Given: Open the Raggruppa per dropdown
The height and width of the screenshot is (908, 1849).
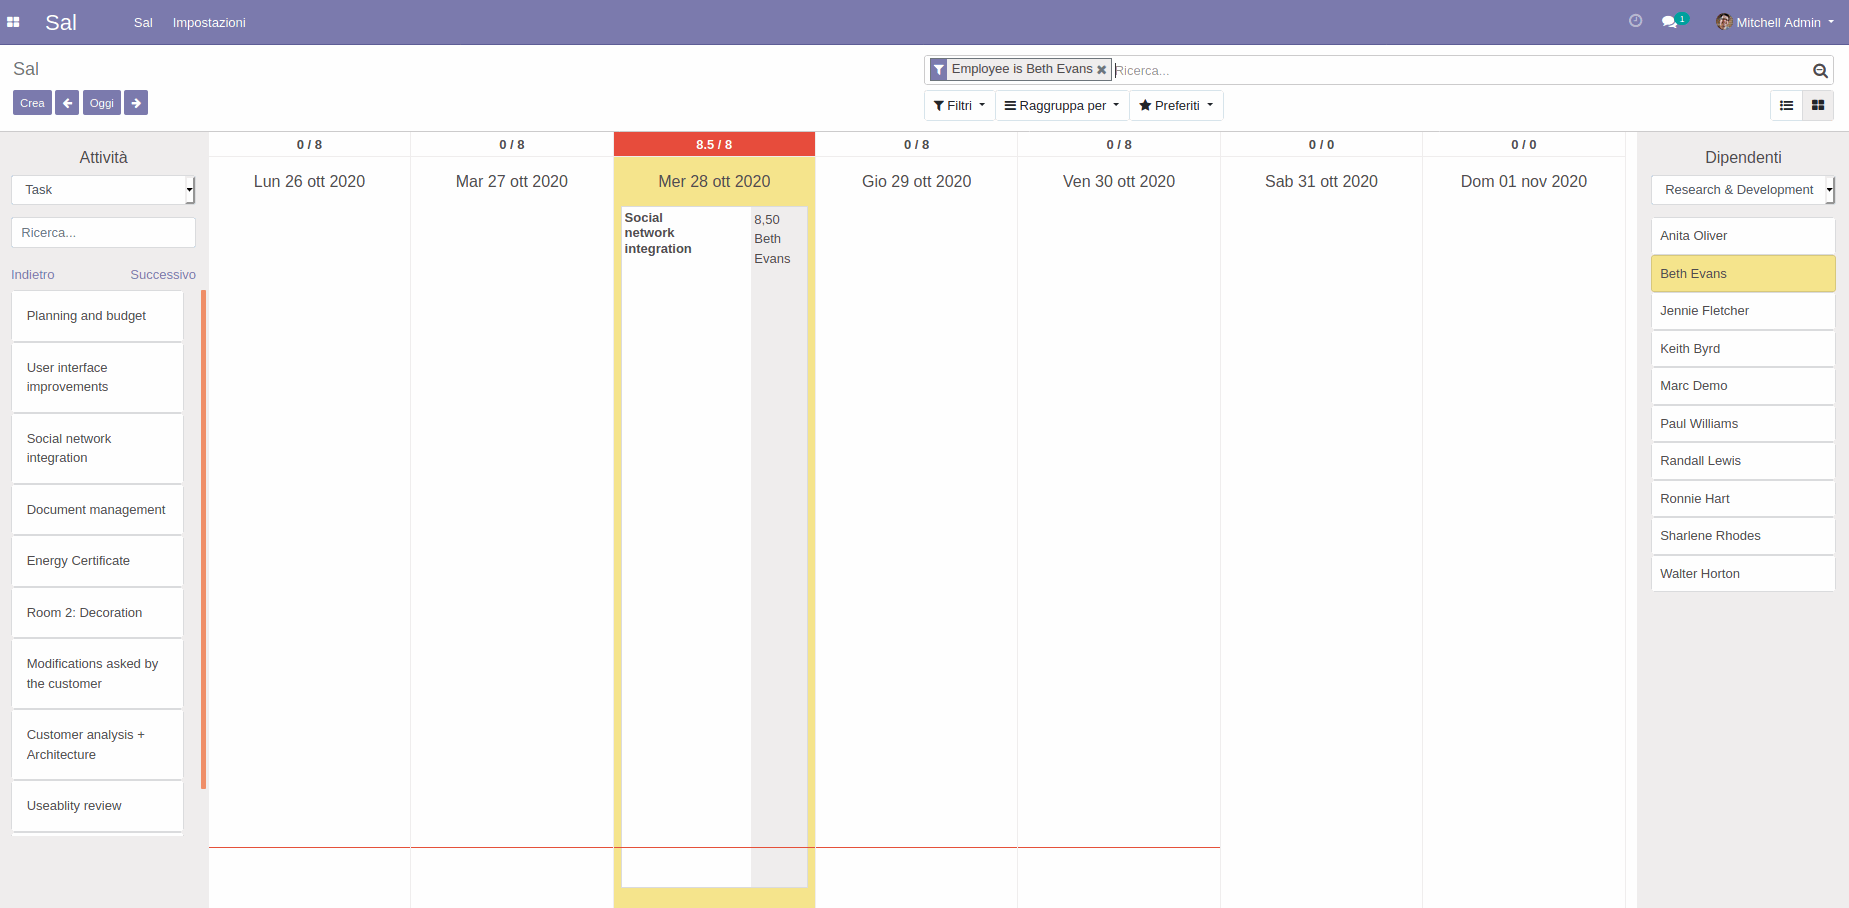Looking at the screenshot, I should [x=1061, y=106].
